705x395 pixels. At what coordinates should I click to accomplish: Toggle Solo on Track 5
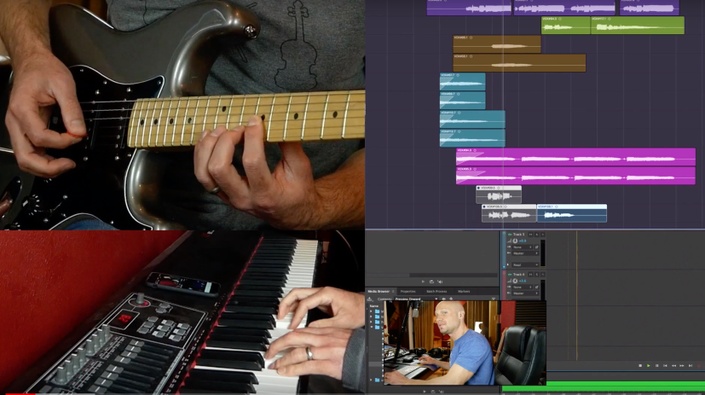point(537,235)
